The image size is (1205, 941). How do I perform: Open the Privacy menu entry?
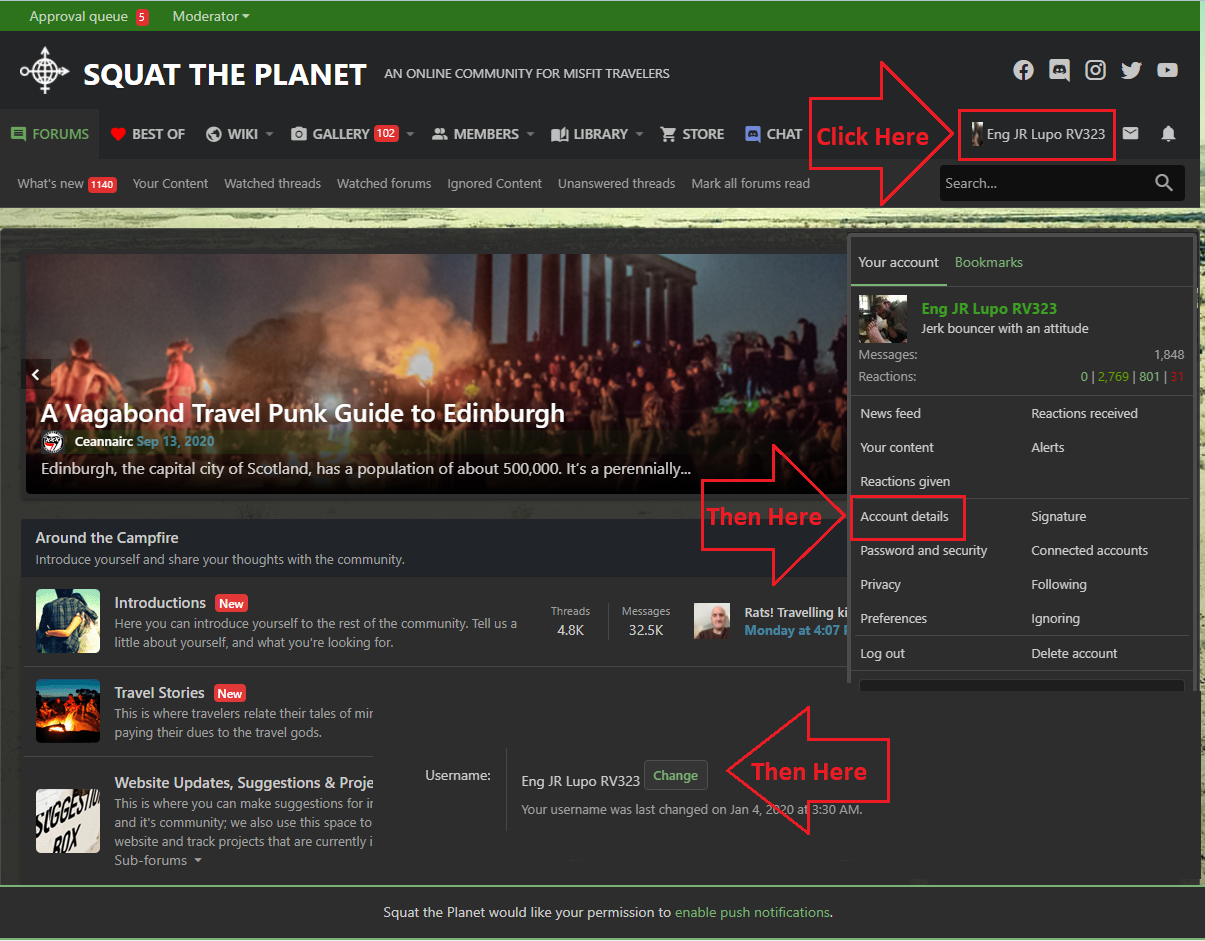[x=880, y=584]
